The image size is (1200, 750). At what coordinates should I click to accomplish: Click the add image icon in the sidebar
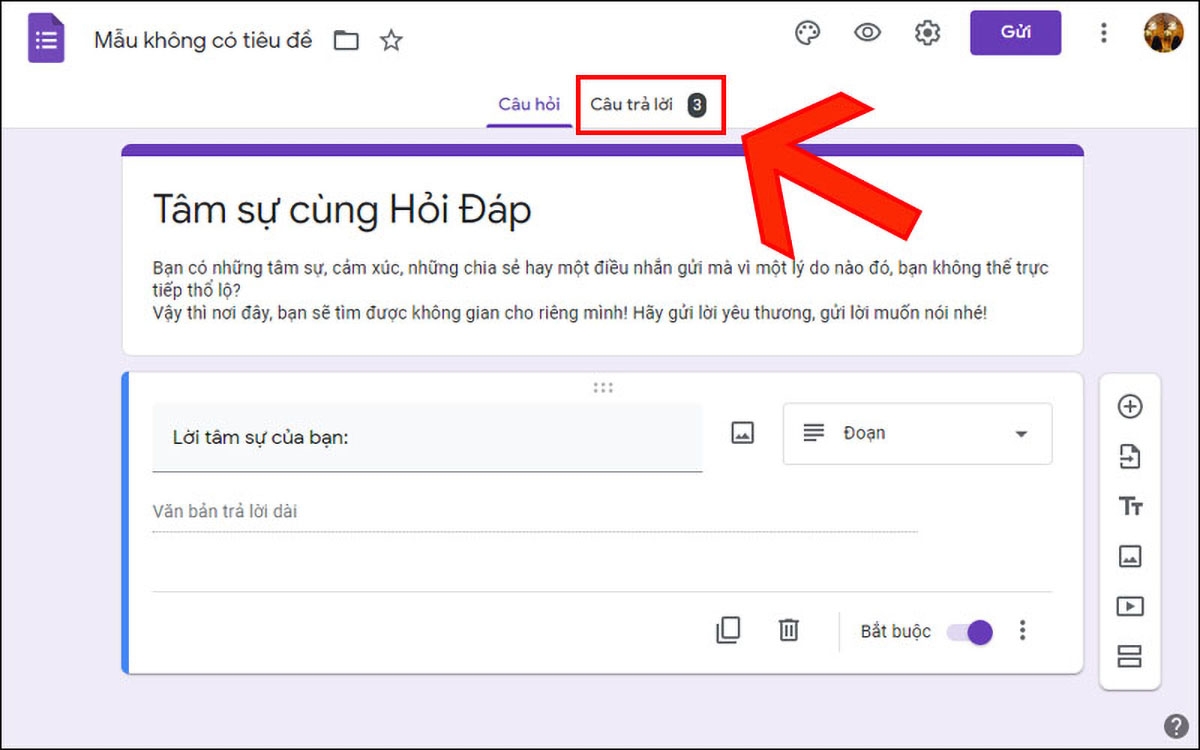click(x=1130, y=556)
